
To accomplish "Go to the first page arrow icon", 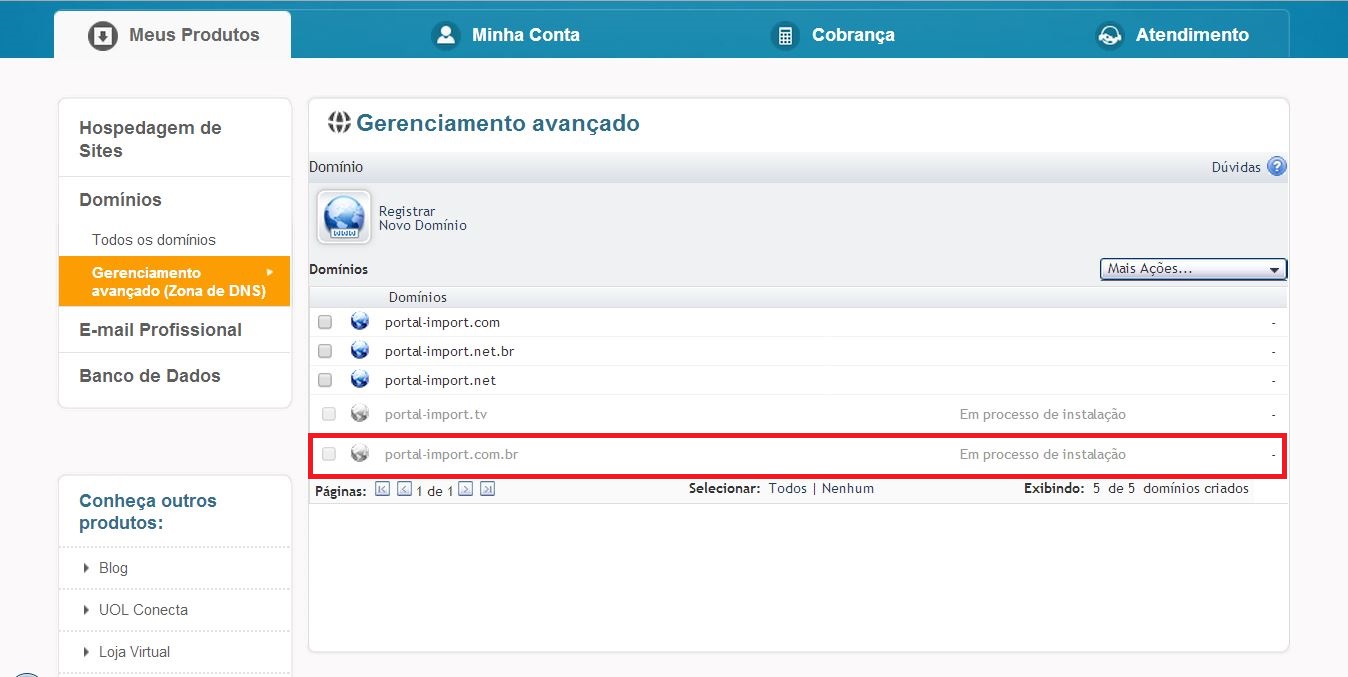I will click(x=382, y=489).
